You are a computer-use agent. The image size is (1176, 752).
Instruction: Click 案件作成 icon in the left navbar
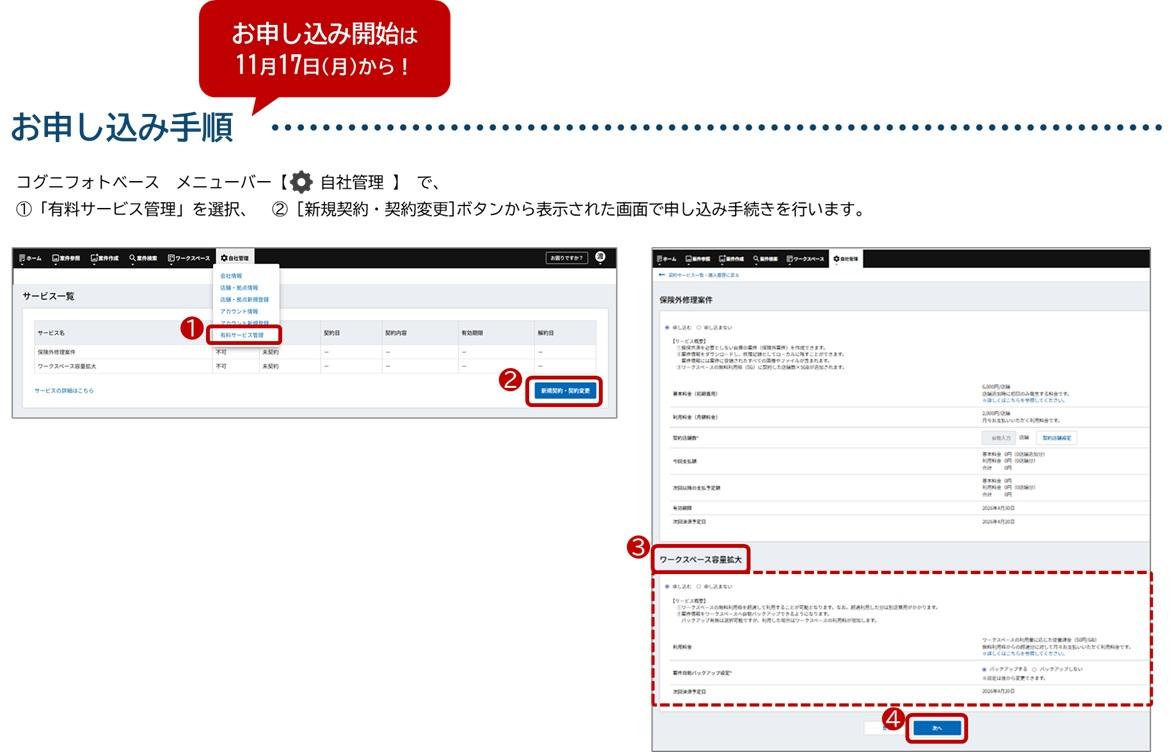coord(95,258)
